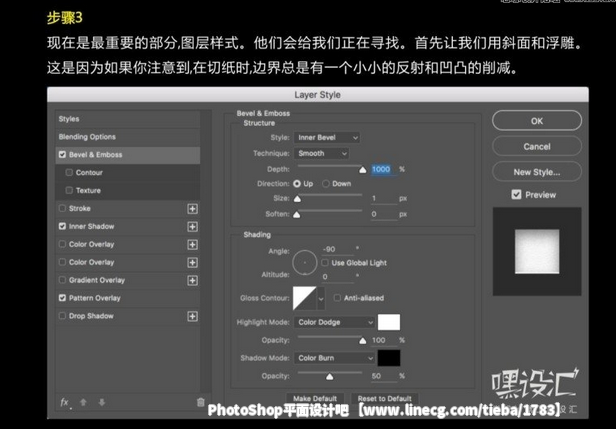
Task: Click the style preview thumbnail
Action: (537, 251)
